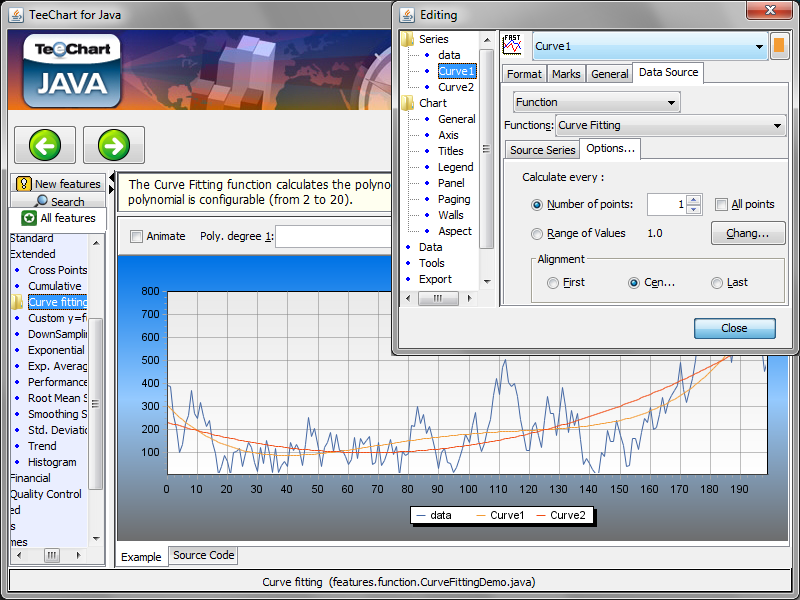Click the Search magnifier icon
The image size is (800, 600).
42,201
